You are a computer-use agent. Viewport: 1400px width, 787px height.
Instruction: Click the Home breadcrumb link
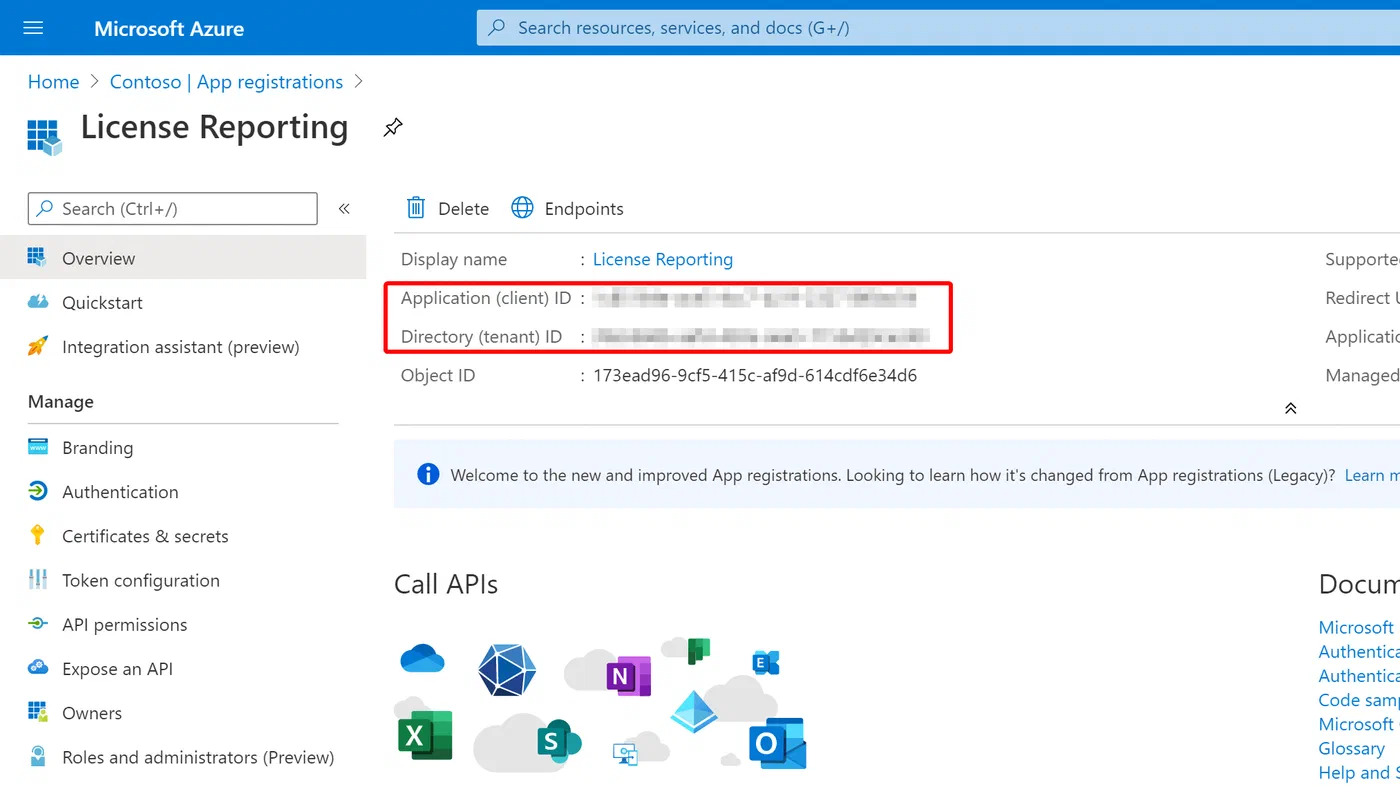point(53,82)
